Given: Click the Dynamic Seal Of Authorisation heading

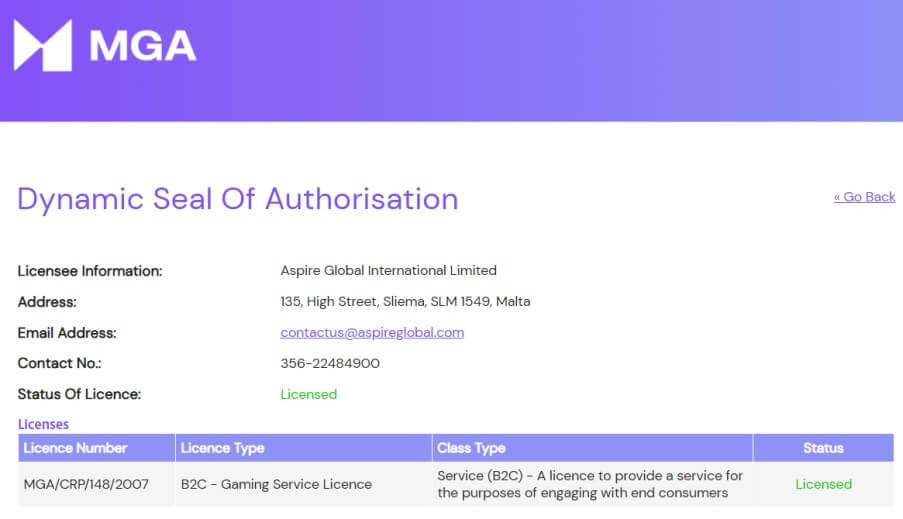Looking at the screenshot, I should point(238,199).
